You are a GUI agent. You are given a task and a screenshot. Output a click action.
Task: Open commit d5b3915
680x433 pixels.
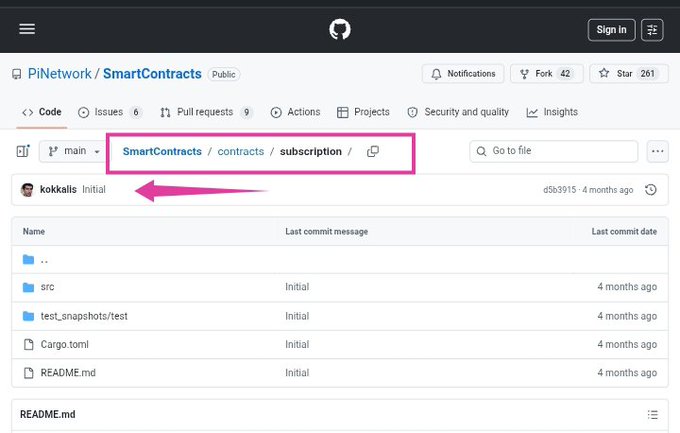coord(559,190)
